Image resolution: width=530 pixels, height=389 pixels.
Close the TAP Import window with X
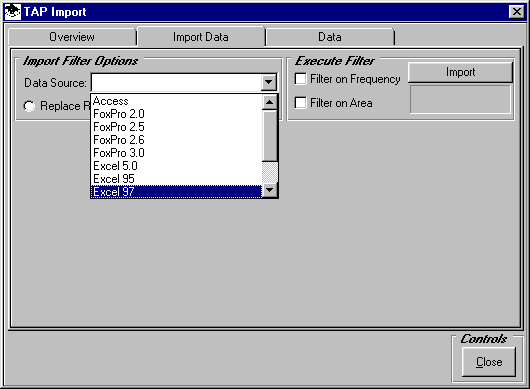point(517,12)
